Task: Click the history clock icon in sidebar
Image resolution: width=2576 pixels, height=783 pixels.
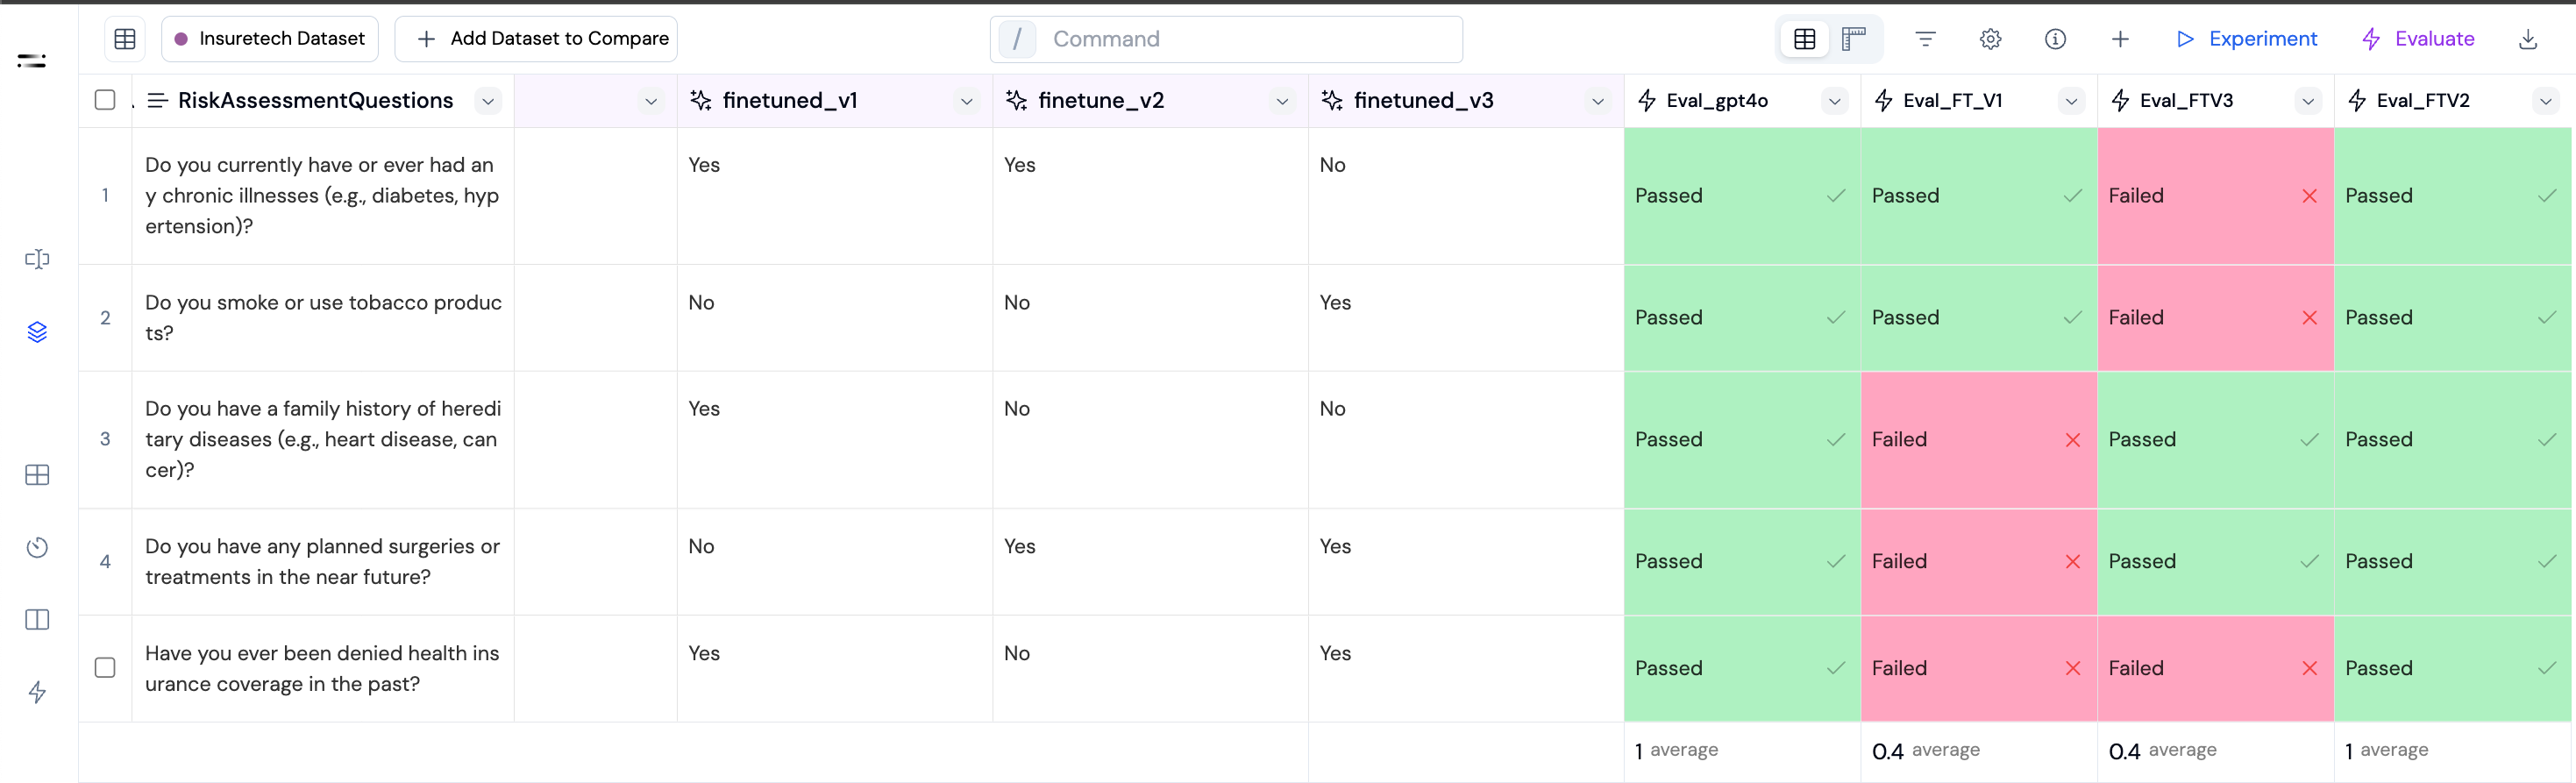Action: click(x=37, y=547)
